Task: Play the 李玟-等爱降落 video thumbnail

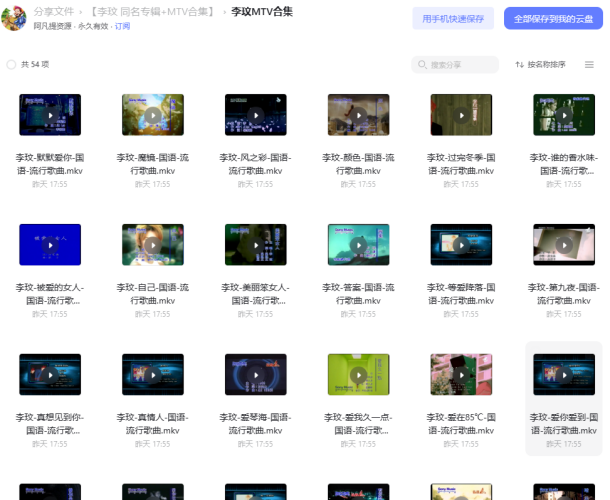Action: 461,245
